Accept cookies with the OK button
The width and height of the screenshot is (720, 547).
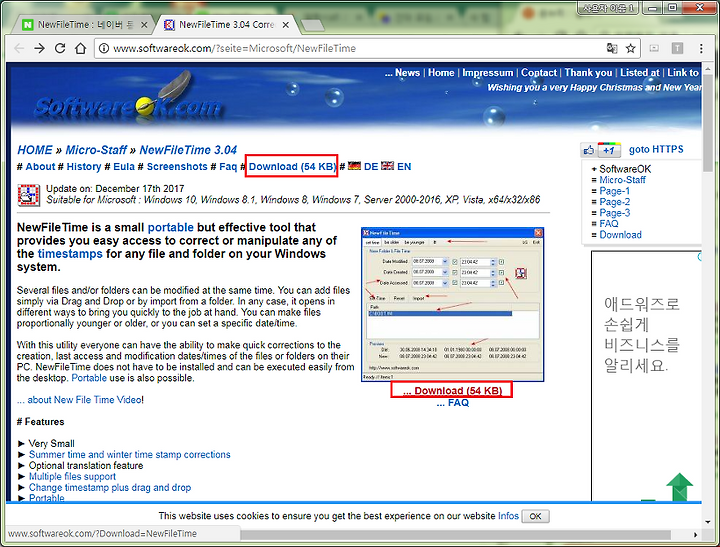click(x=535, y=516)
